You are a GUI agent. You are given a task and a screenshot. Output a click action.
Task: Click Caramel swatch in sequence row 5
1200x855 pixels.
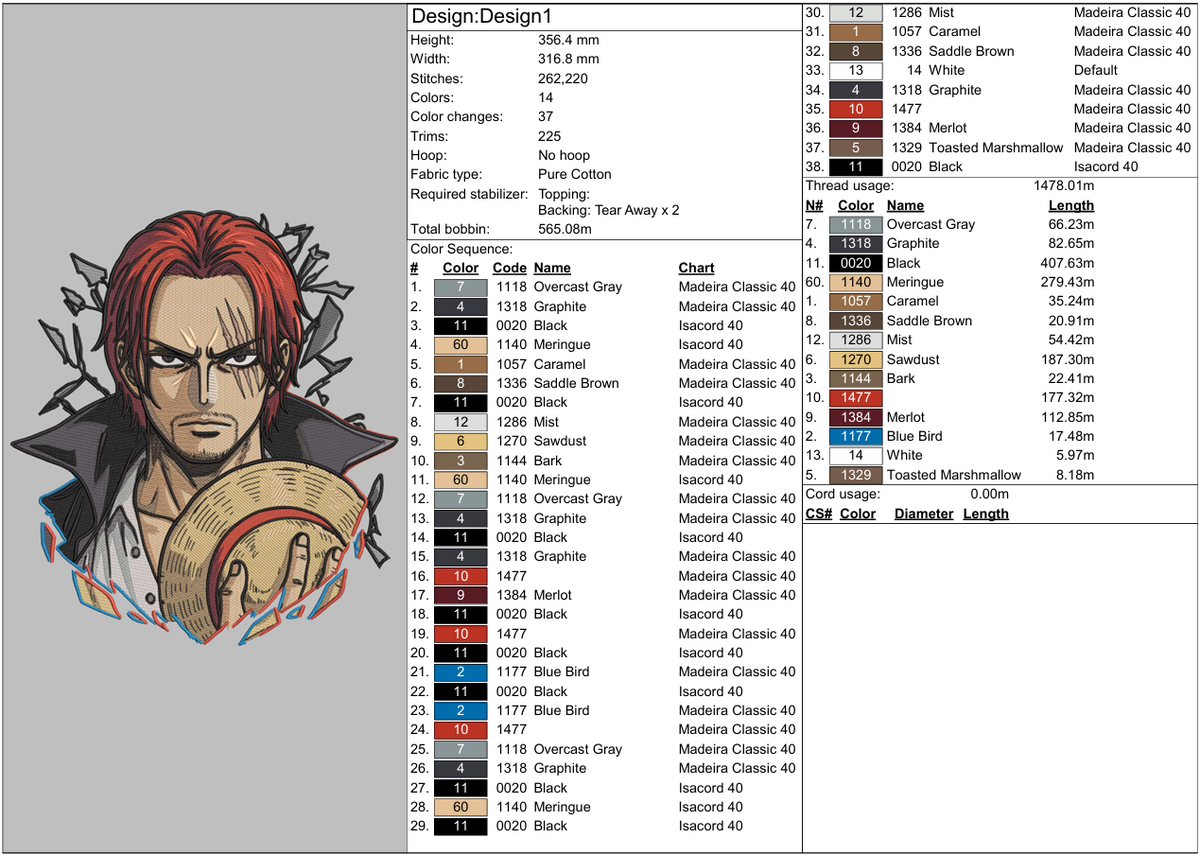[461, 364]
